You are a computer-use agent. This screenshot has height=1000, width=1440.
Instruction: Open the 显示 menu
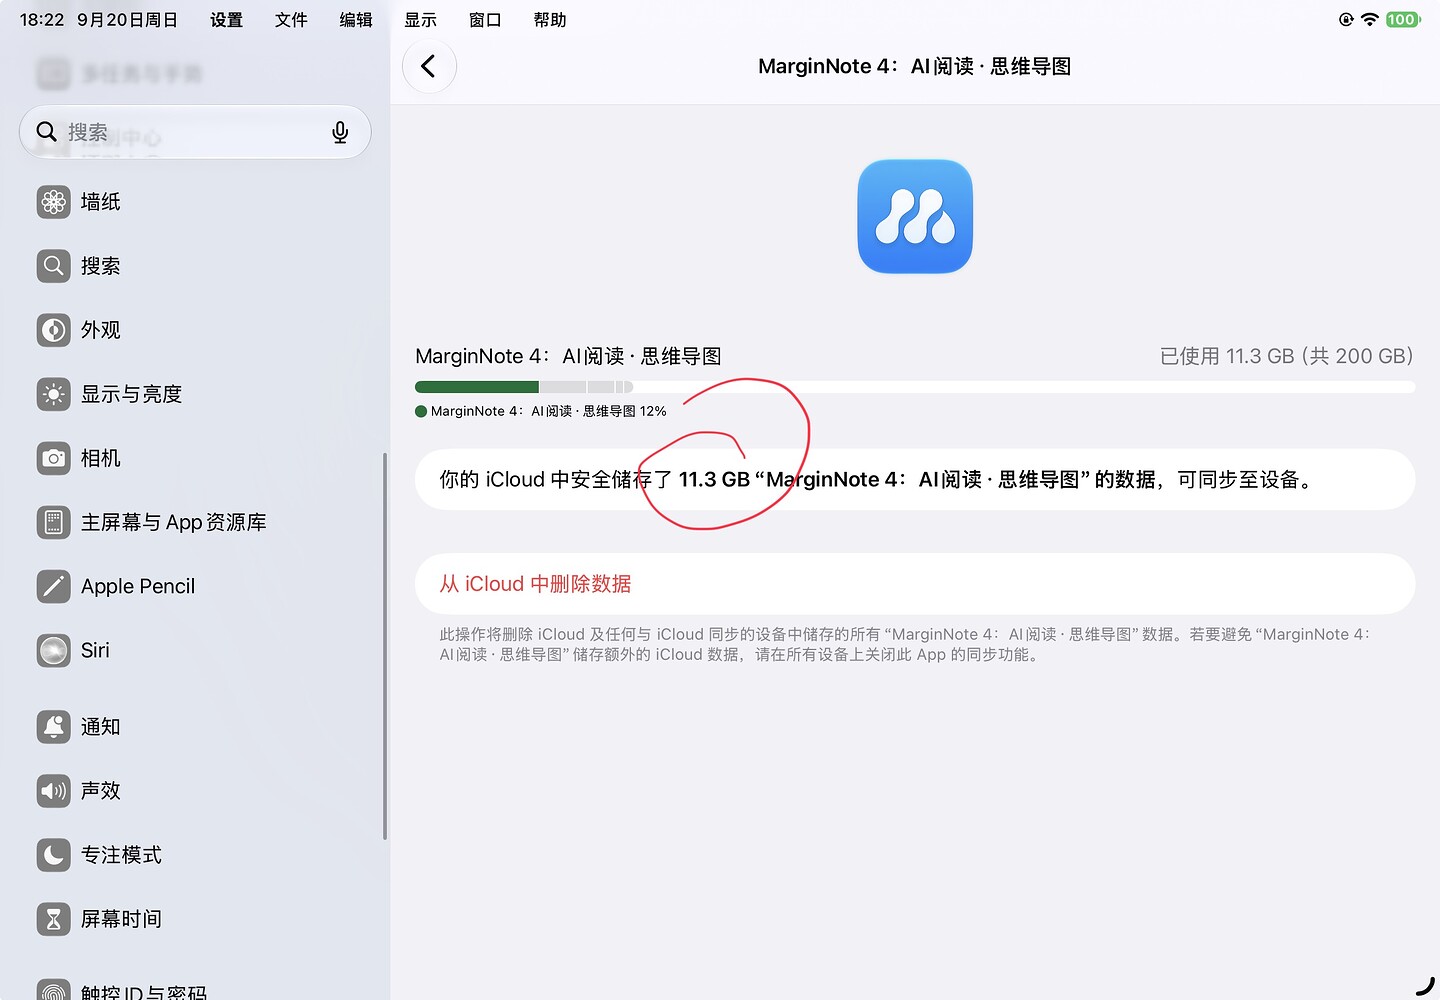click(x=421, y=20)
